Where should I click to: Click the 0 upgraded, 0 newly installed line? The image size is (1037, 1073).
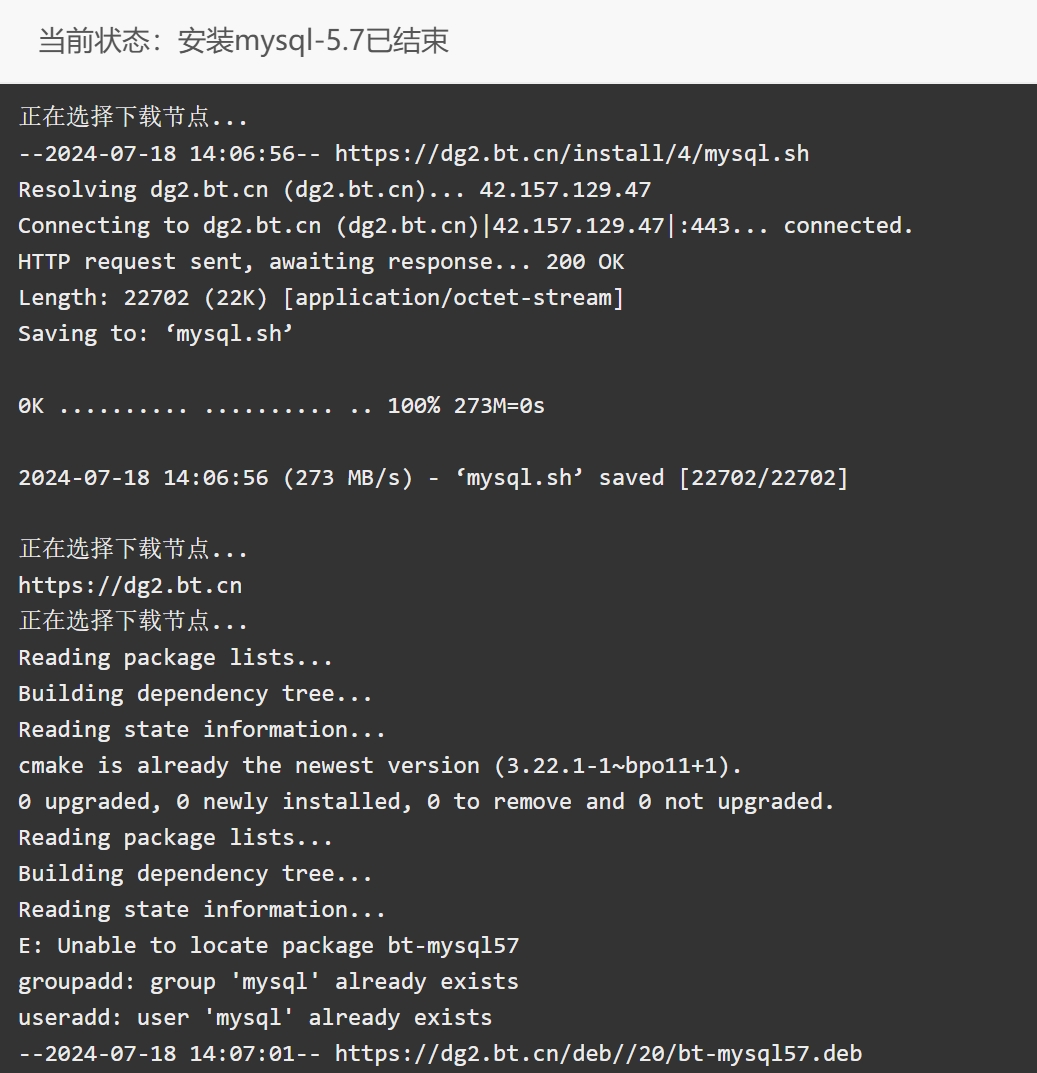426,801
